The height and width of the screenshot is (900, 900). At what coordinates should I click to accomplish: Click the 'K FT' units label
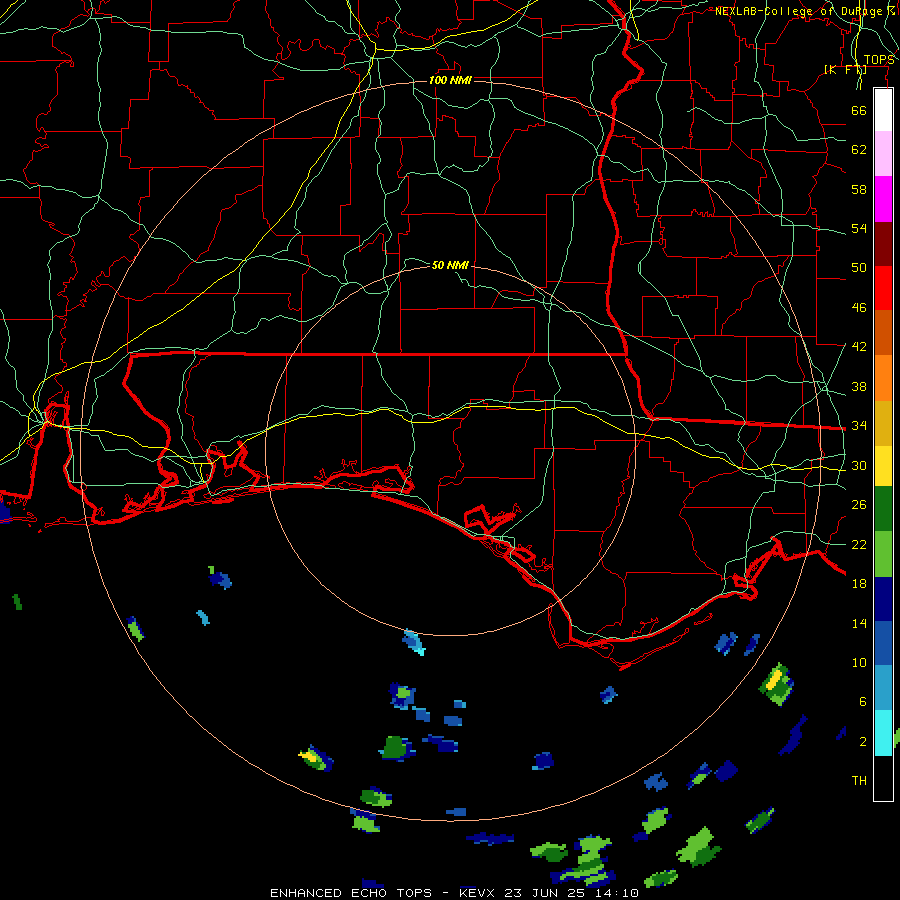(x=845, y=69)
